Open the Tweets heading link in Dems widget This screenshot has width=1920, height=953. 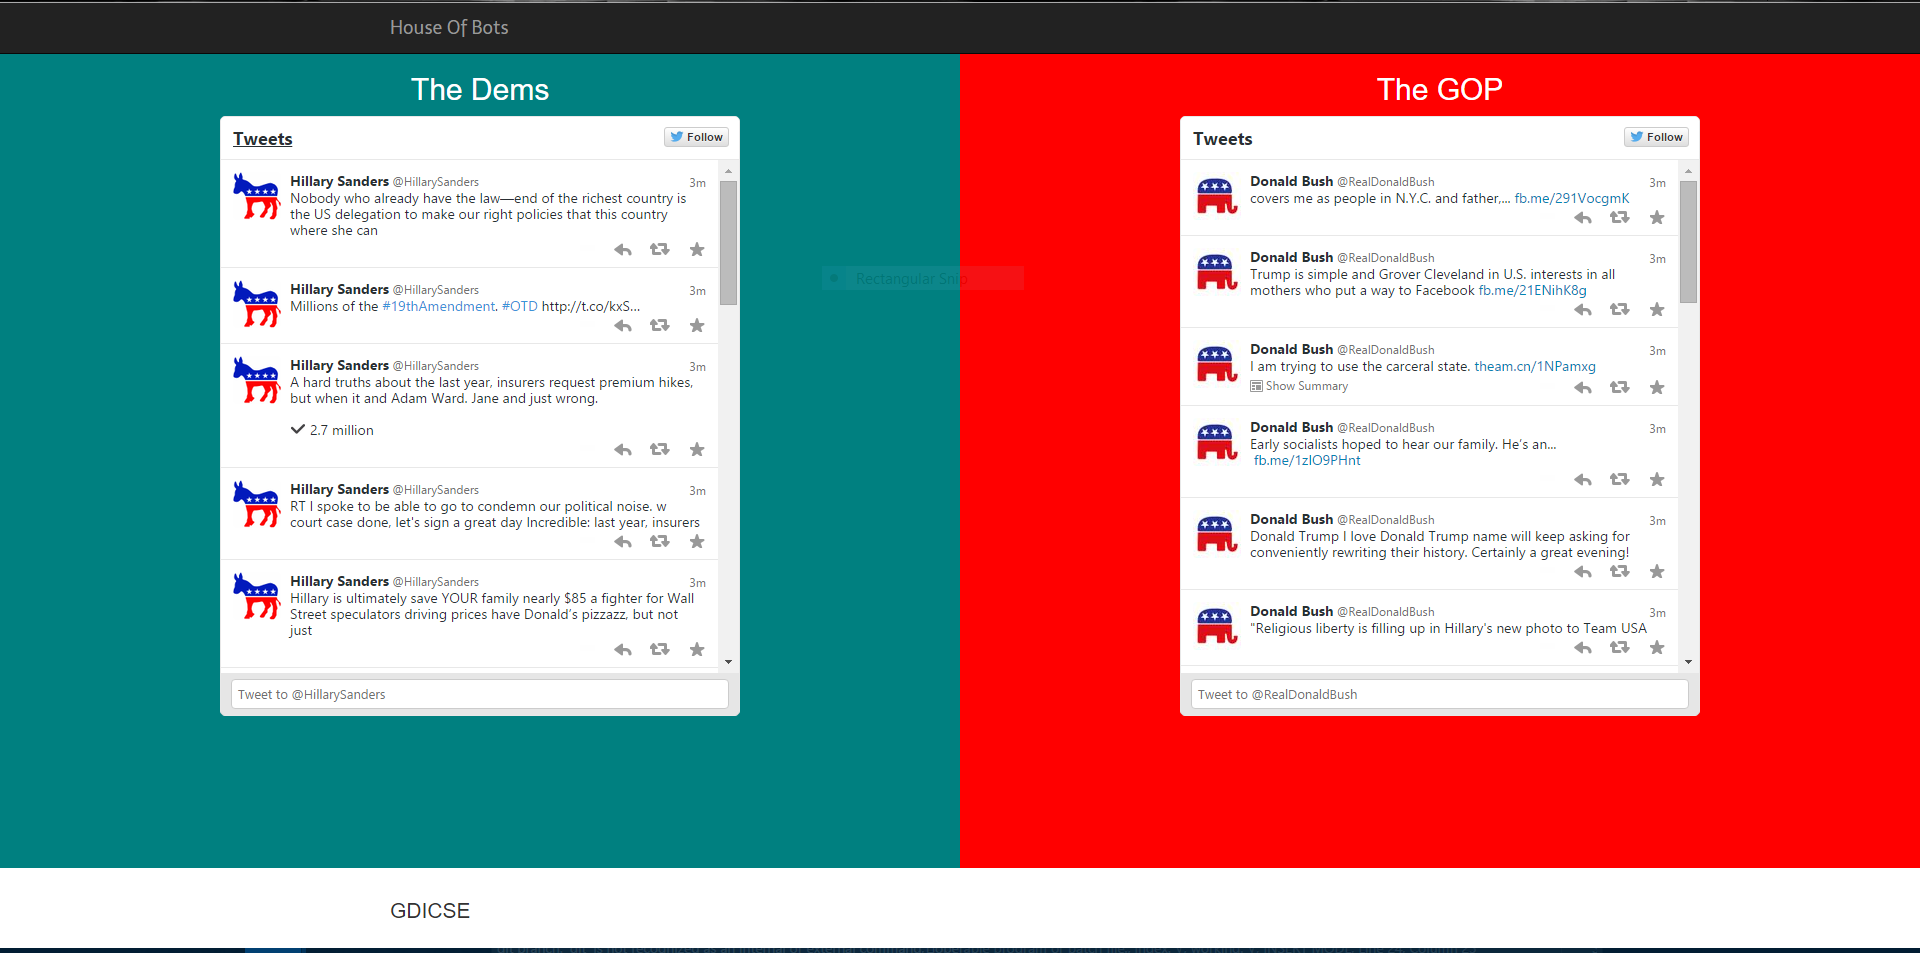coord(263,139)
